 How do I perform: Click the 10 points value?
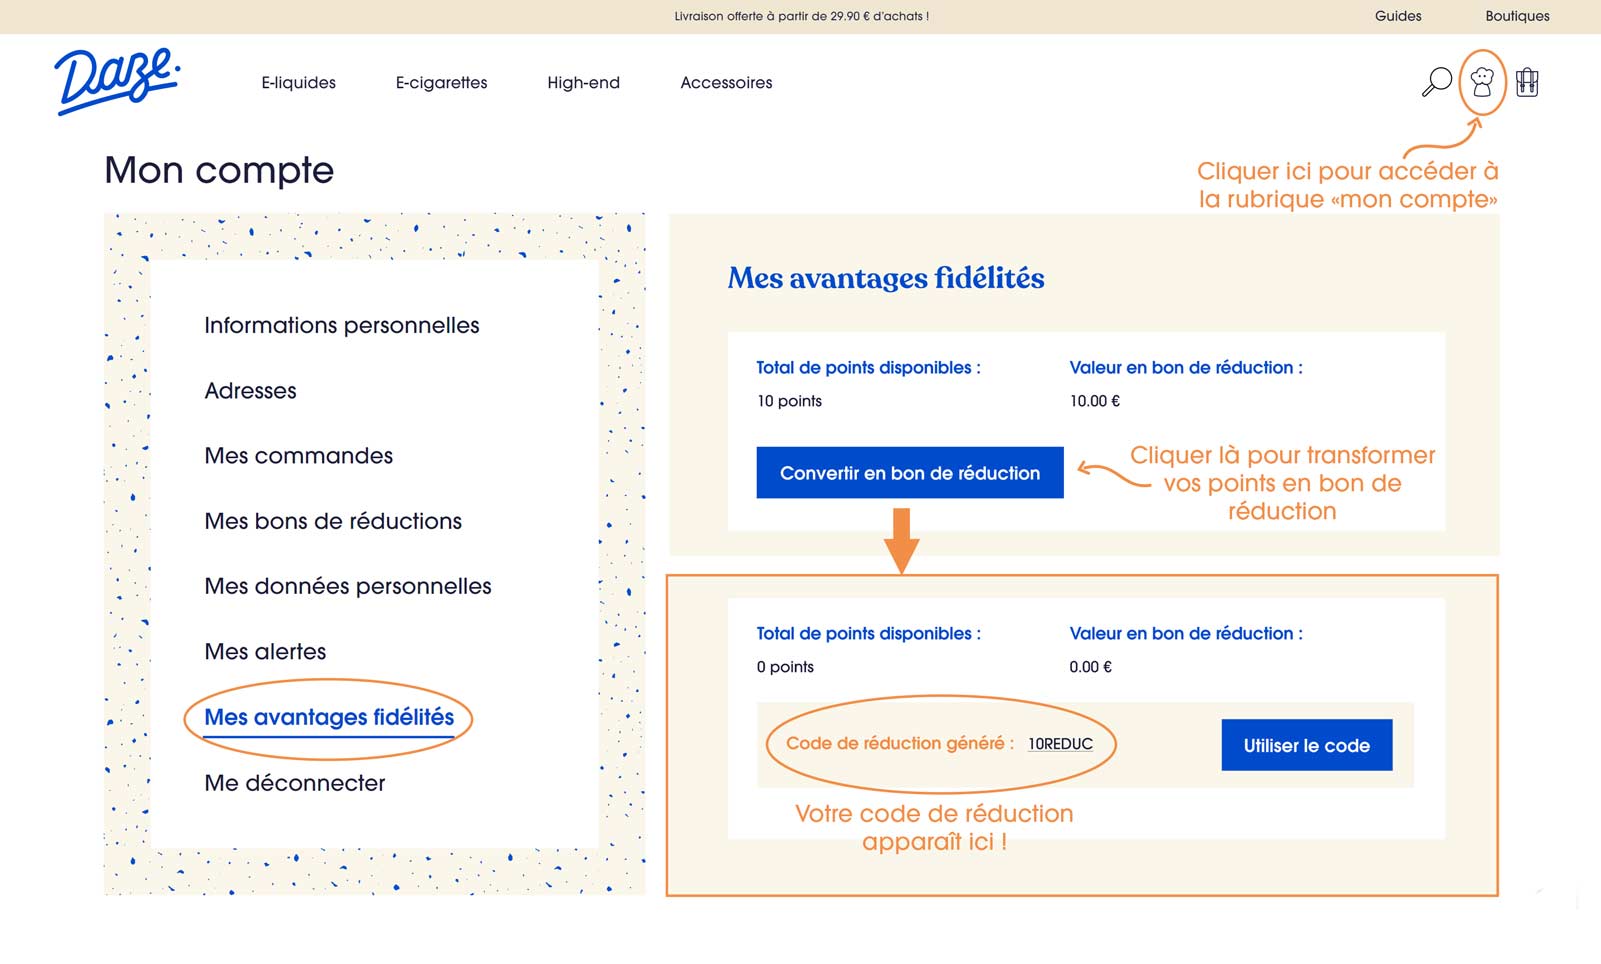pos(789,401)
